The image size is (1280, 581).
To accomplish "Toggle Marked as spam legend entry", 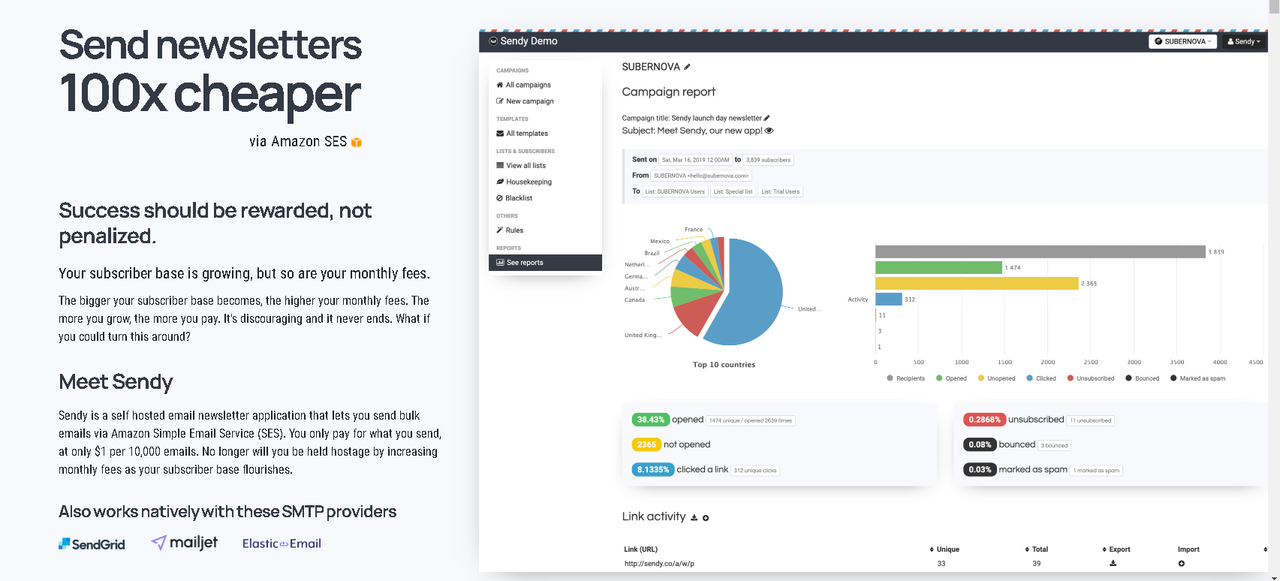I will pyautogui.click(x=1198, y=378).
